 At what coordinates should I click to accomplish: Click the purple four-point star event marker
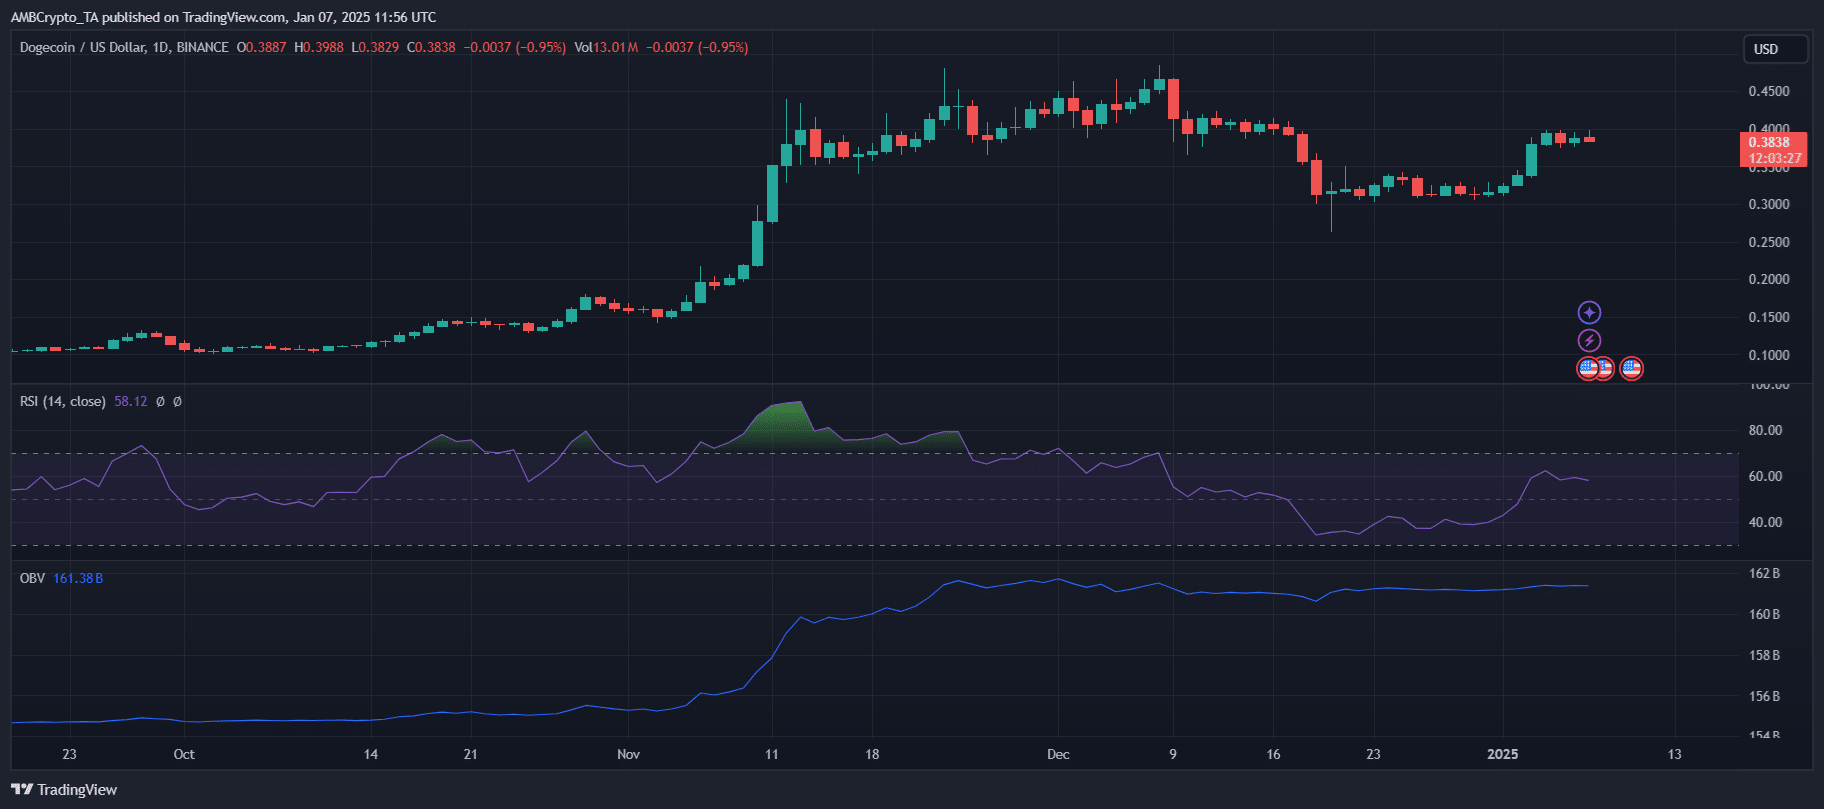(1589, 313)
